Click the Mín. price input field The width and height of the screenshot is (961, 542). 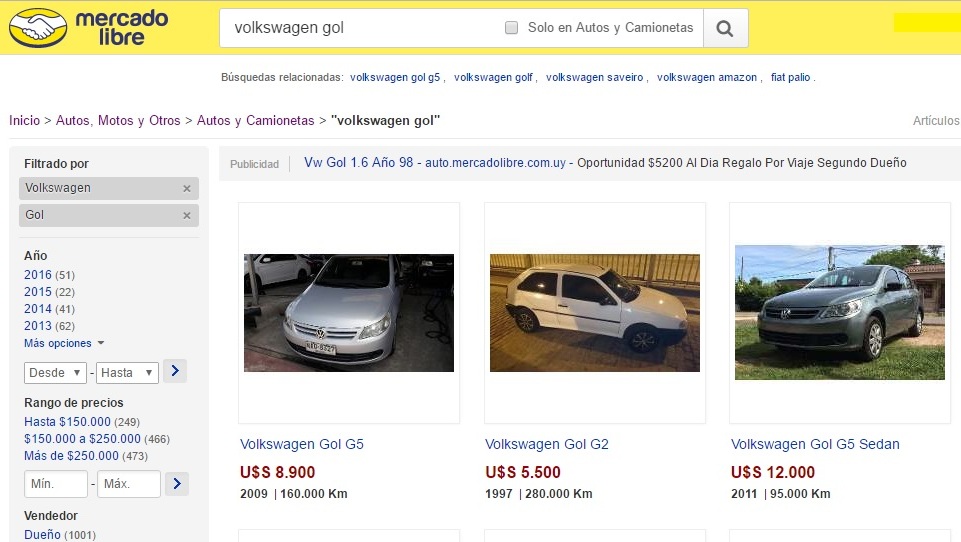pos(56,484)
